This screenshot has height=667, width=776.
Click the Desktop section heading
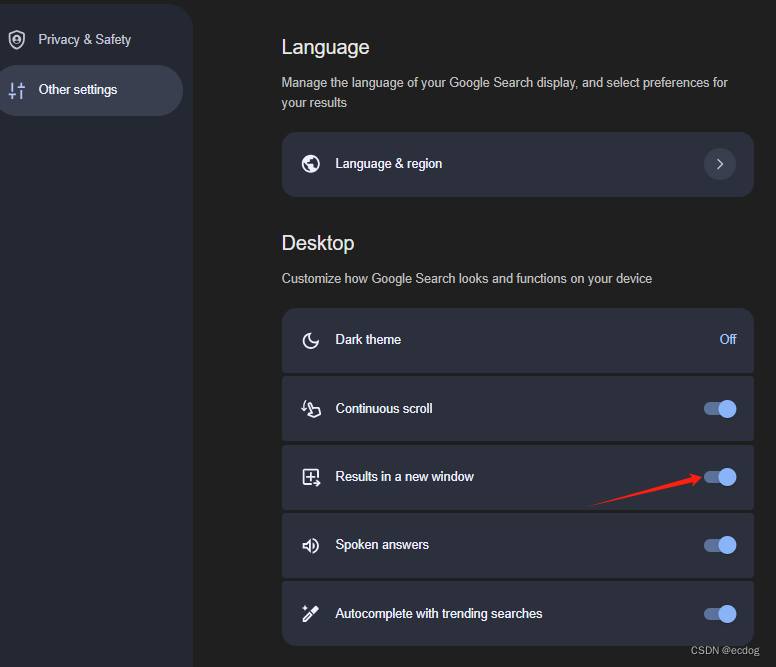tap(318, 243)
